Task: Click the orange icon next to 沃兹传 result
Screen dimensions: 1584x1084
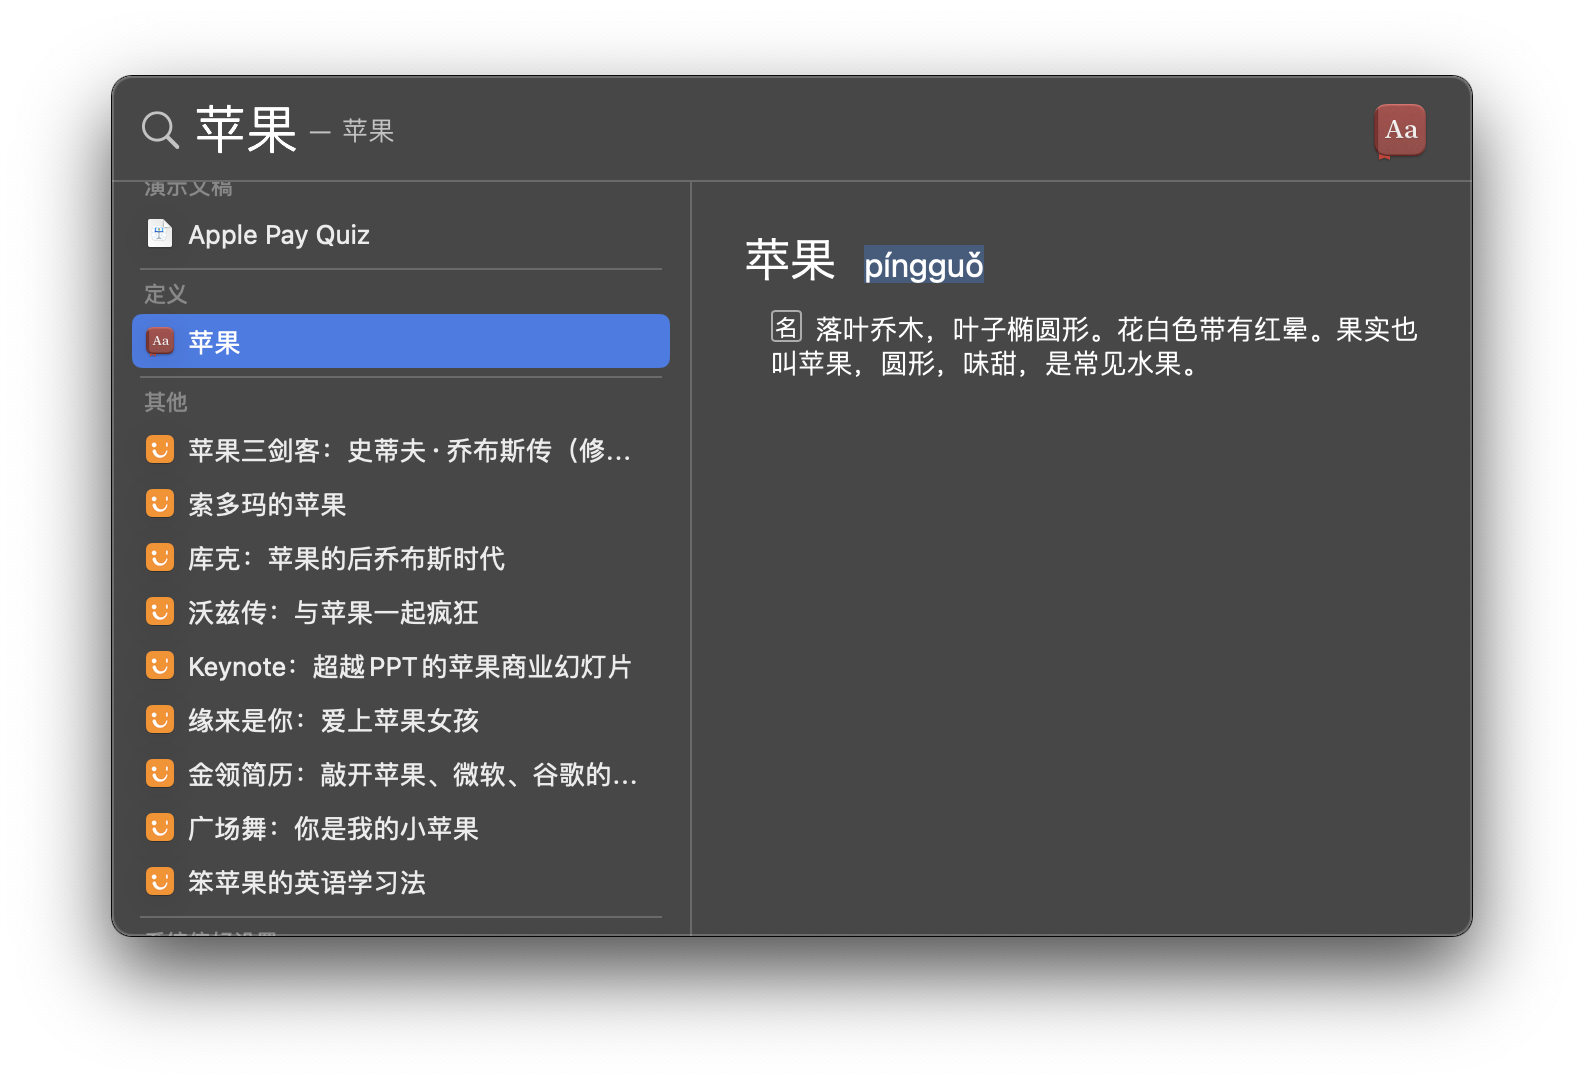Action: pyautogui.click(x=160, y=612)
